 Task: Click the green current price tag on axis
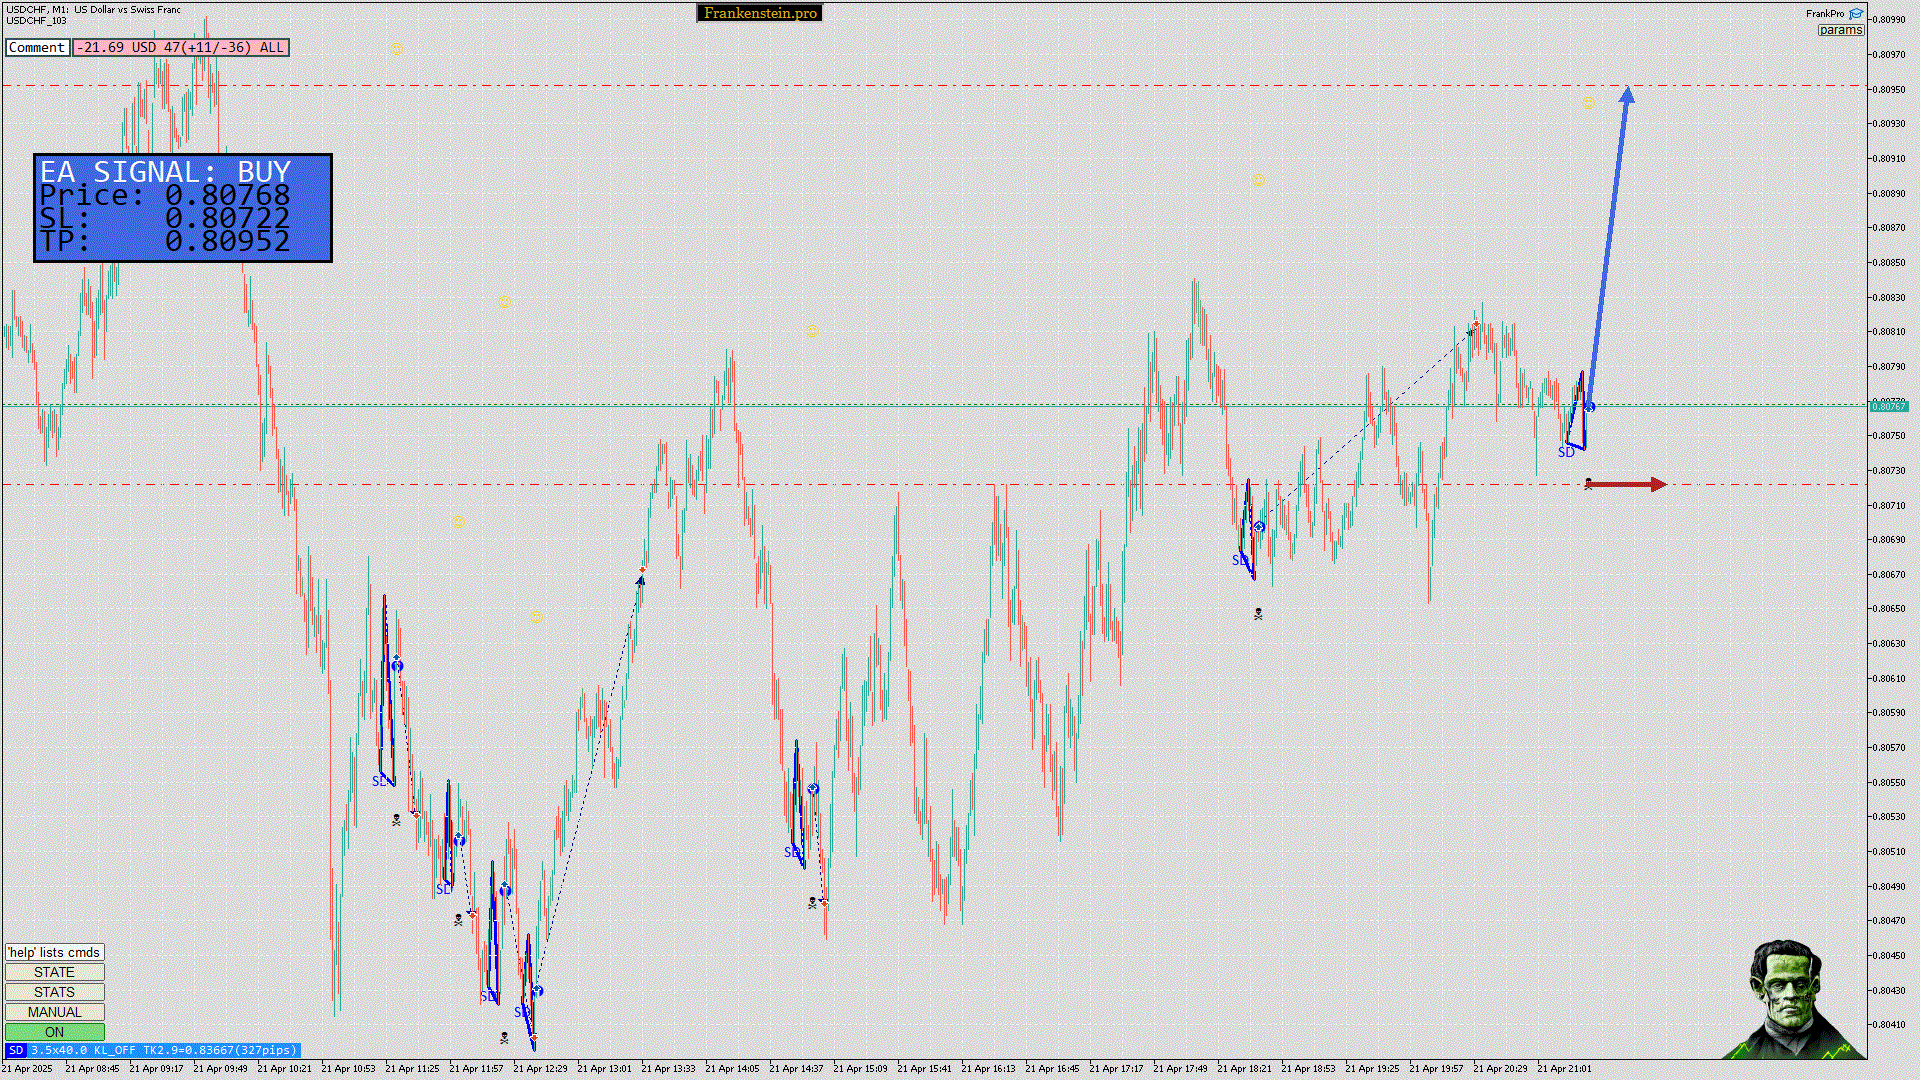[1888, 406]
